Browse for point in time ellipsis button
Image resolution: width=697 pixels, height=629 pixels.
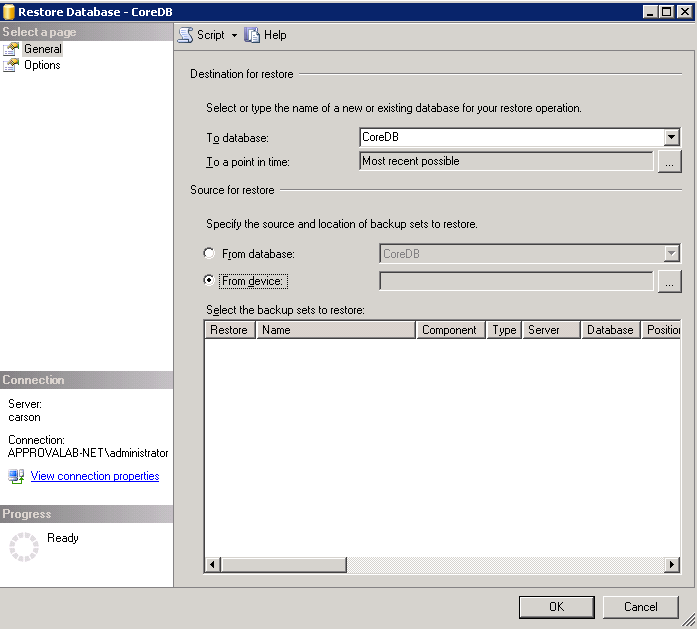[x=669, y=161]
